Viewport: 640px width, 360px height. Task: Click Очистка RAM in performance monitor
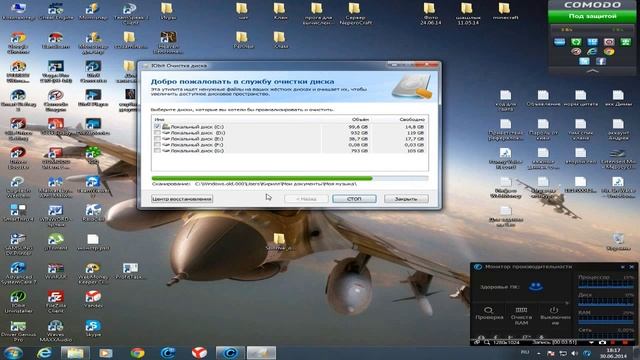521,316
